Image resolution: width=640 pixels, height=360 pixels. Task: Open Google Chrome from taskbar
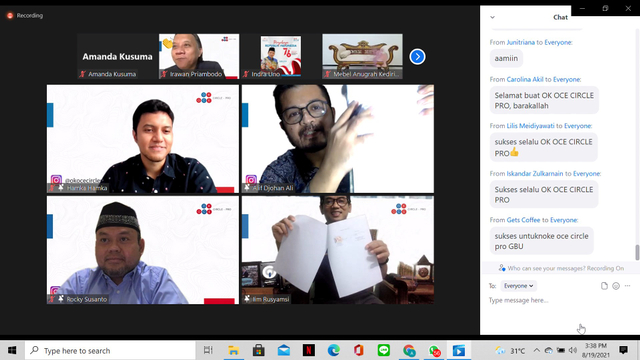point(409,351)
